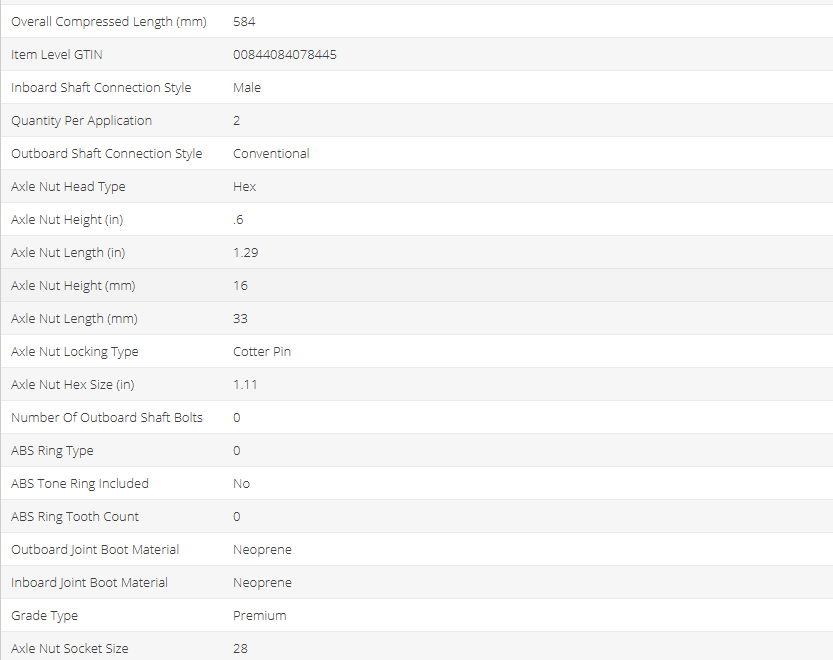Click the Outboard Joint Boot Material label

tap(95, 550)
